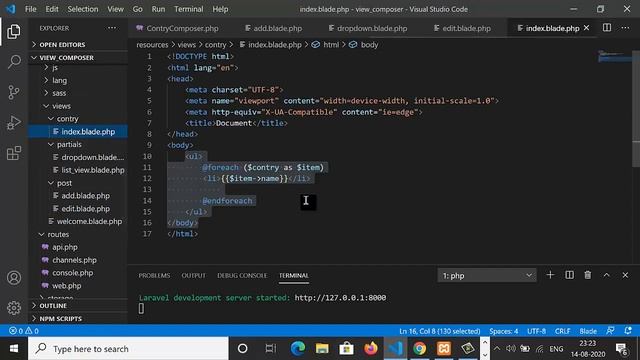
Task: Split the editor to the right
Action: pos(607,28)
